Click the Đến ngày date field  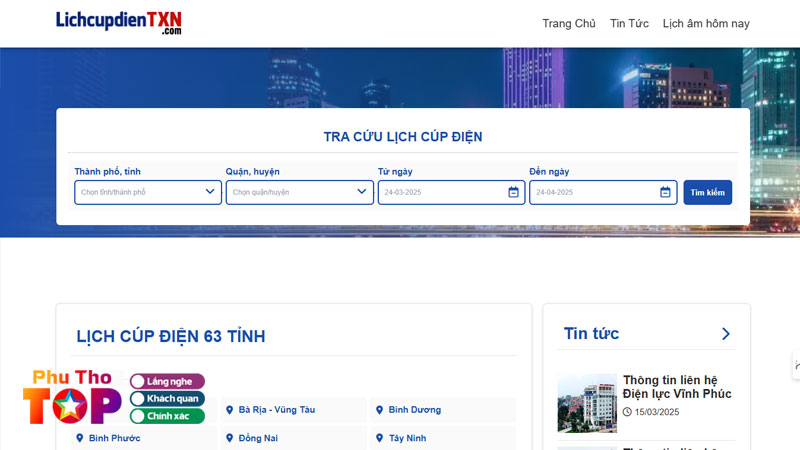pyautogui.click(x=603, y=192)
